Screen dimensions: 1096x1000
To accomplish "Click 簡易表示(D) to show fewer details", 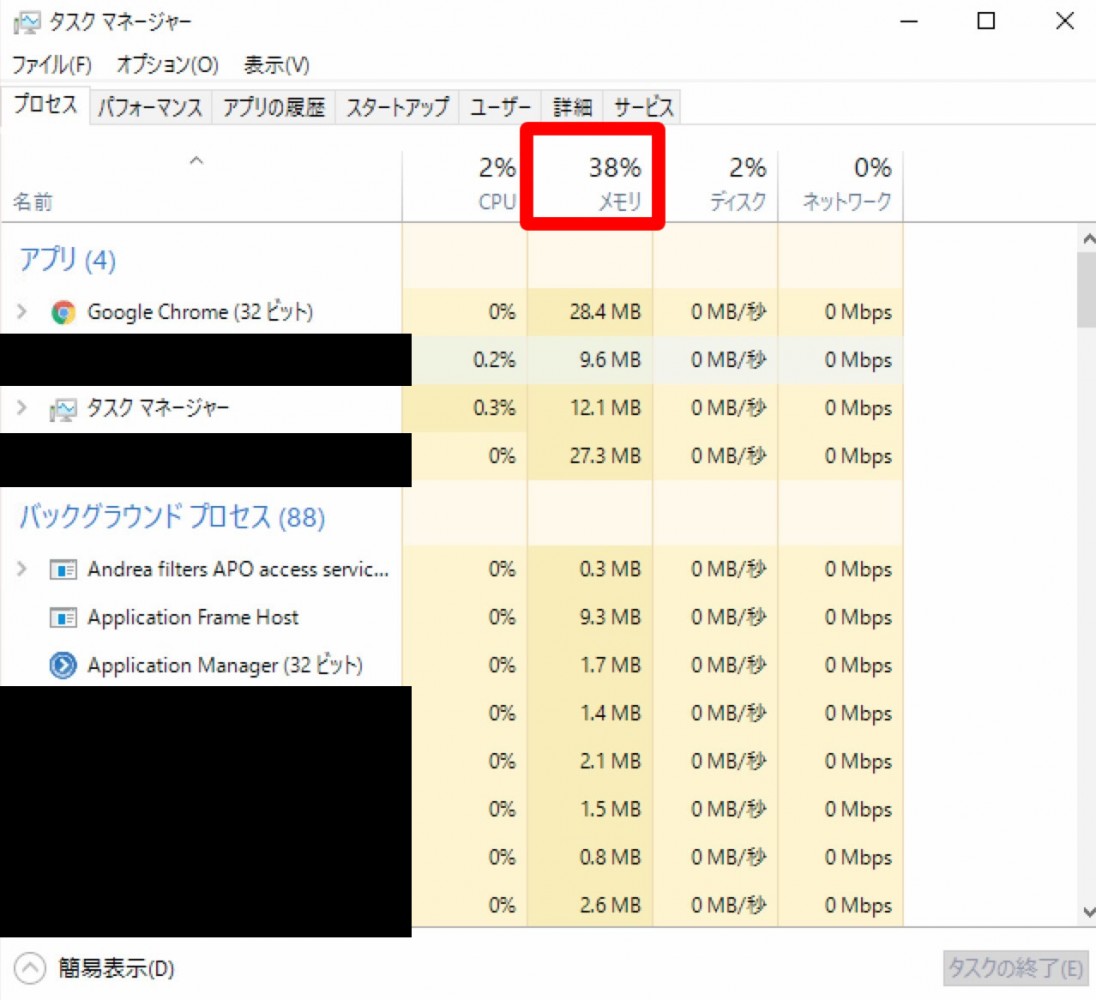I will pyautogui.click(x=116, y=969).
